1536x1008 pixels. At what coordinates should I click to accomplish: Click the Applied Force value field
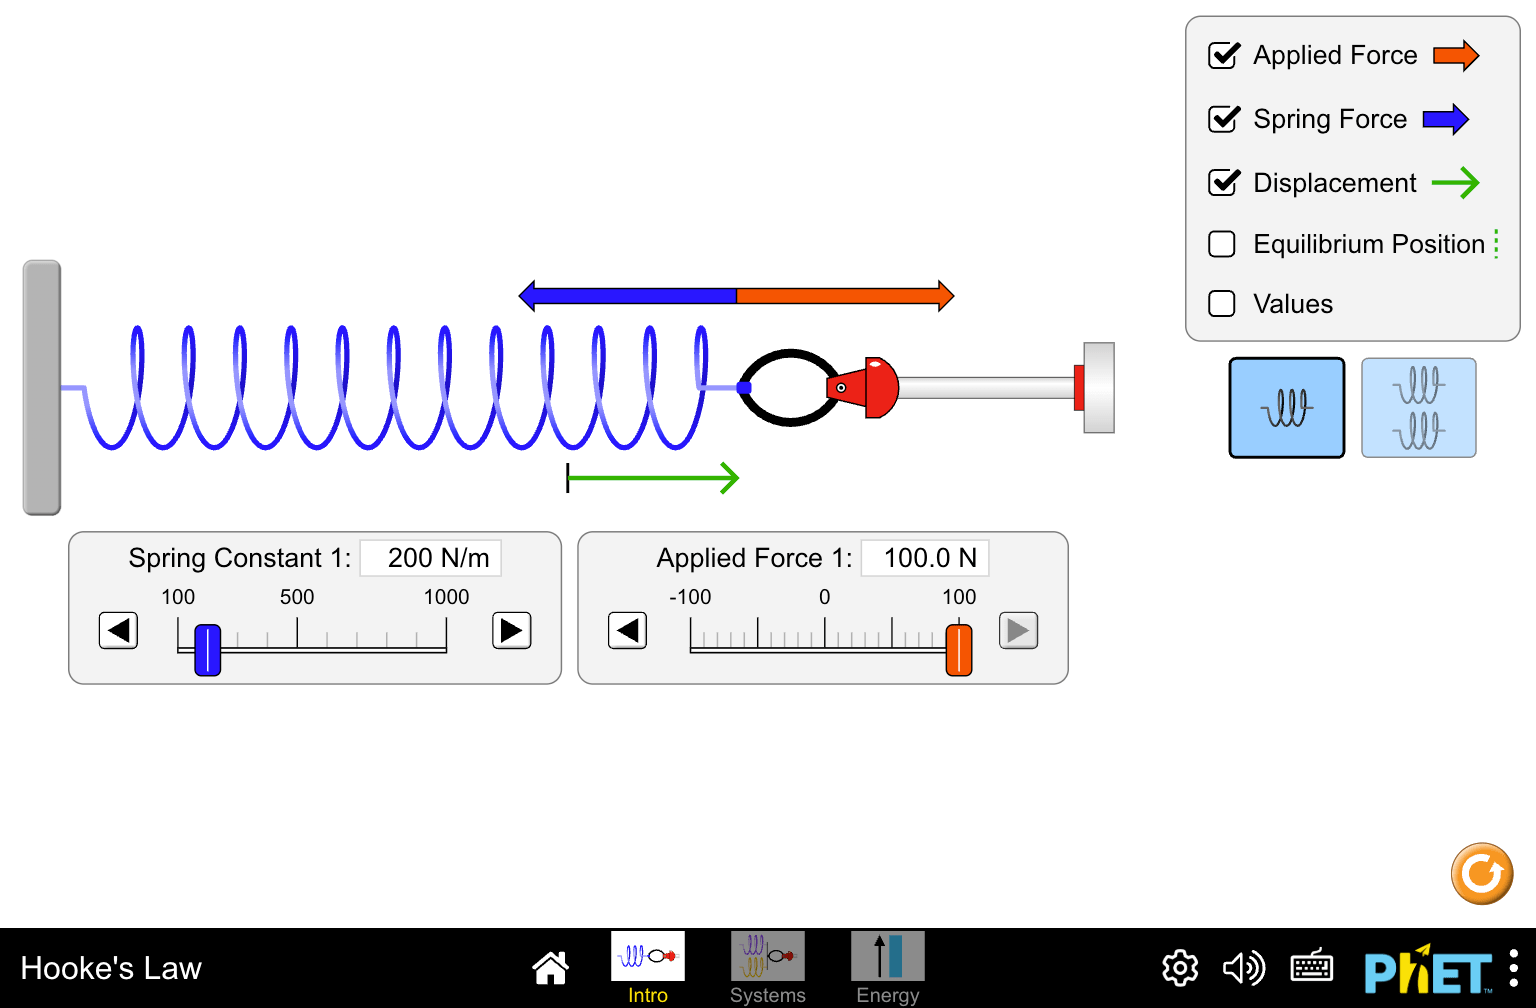pos(924,558)
